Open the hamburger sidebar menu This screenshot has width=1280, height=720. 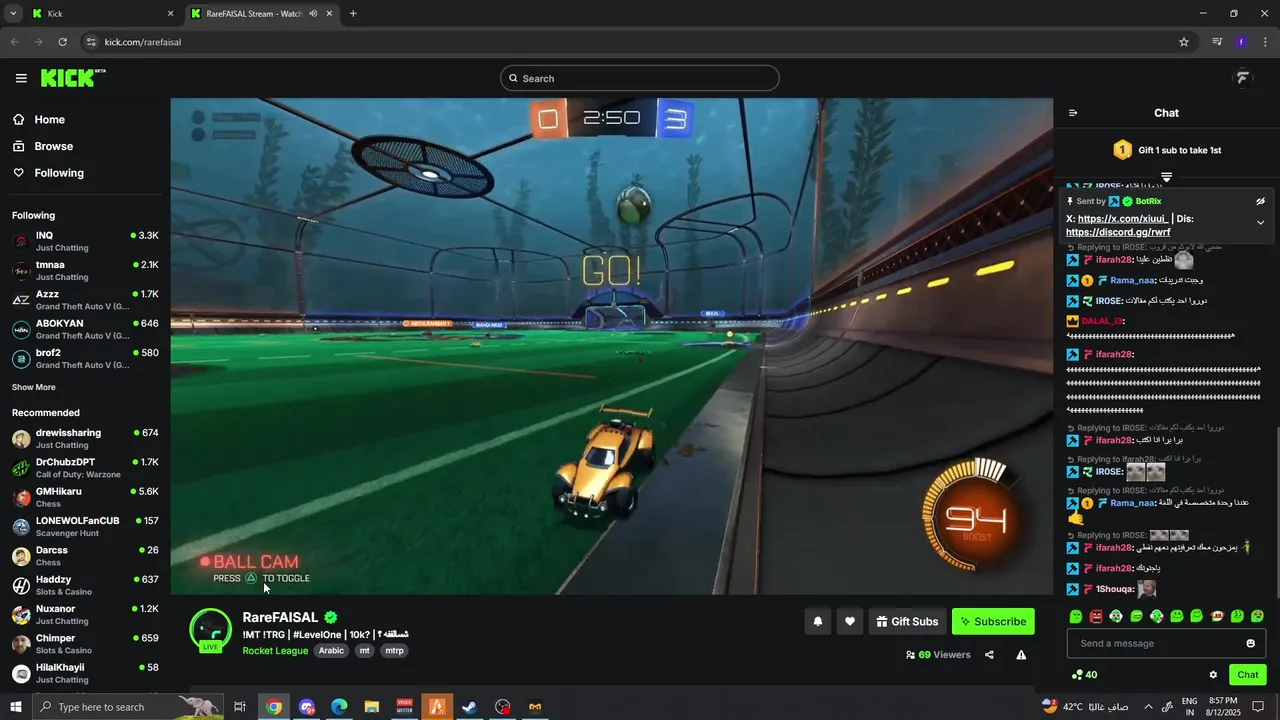pos(21,78)
